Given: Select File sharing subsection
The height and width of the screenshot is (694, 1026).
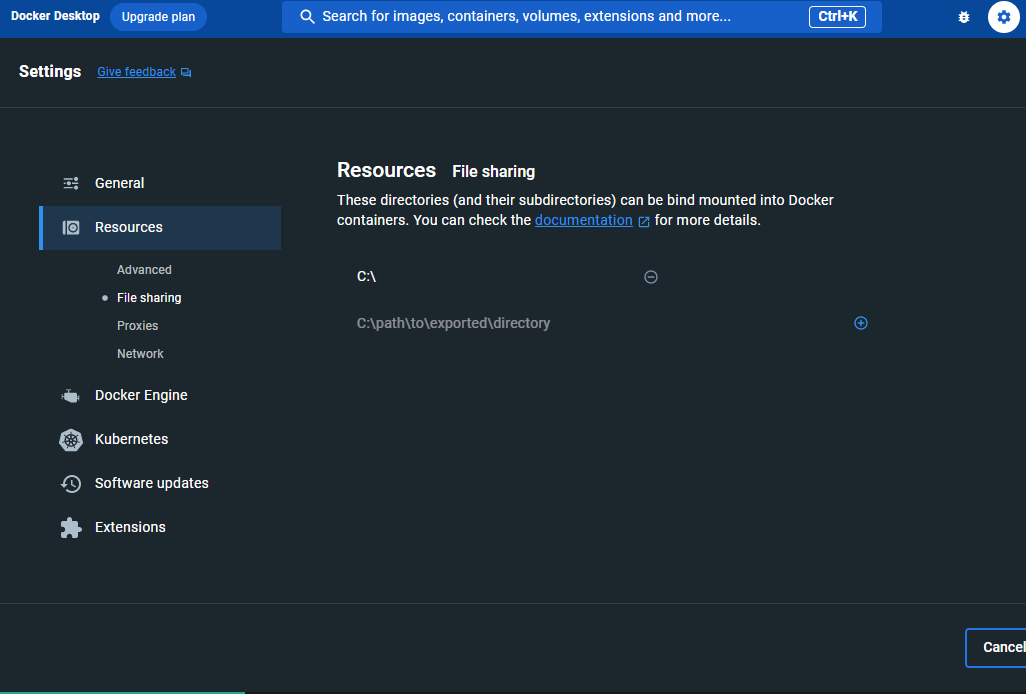Looking at the screenshot, I should tap(149, 298).
